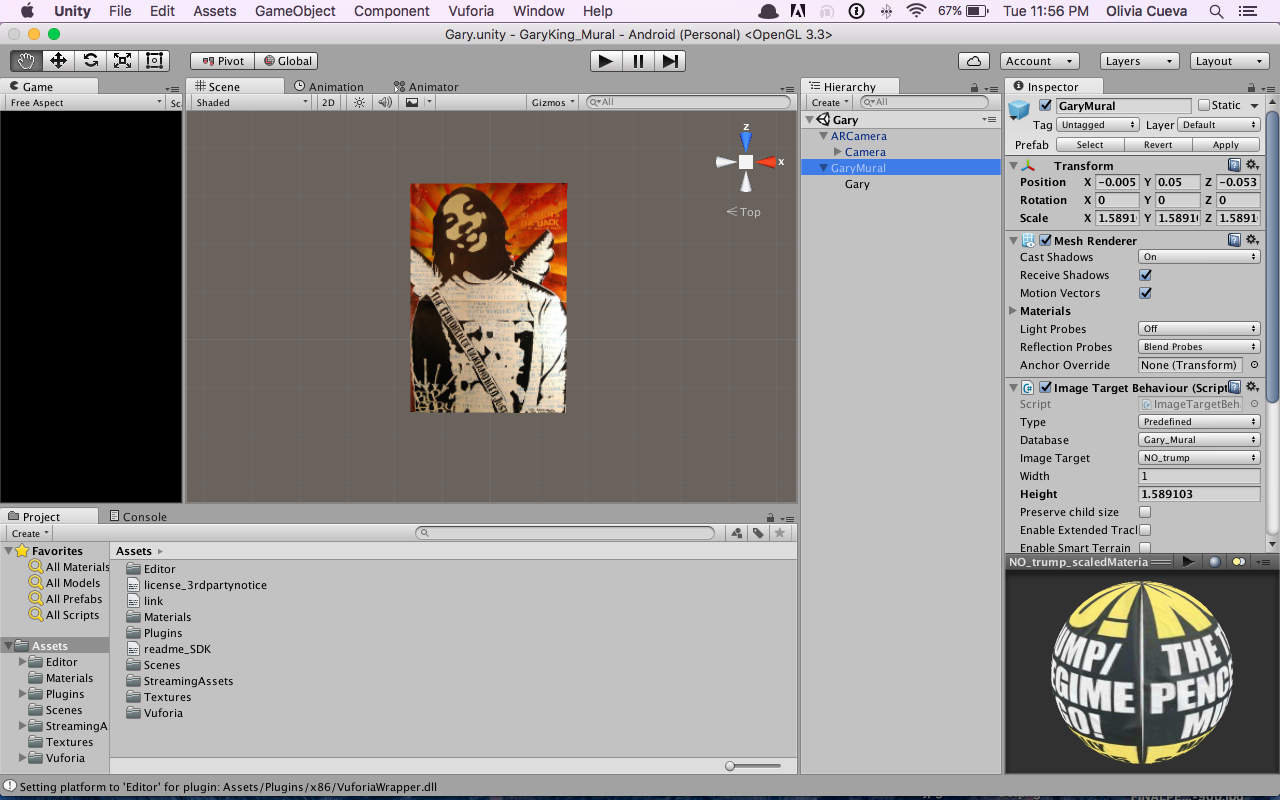Image resolution: width=1280 pixels, height=800 pixels.
Task: Disable the Mesh Renderer component checkbox
Action: (x=1045, y=240)
